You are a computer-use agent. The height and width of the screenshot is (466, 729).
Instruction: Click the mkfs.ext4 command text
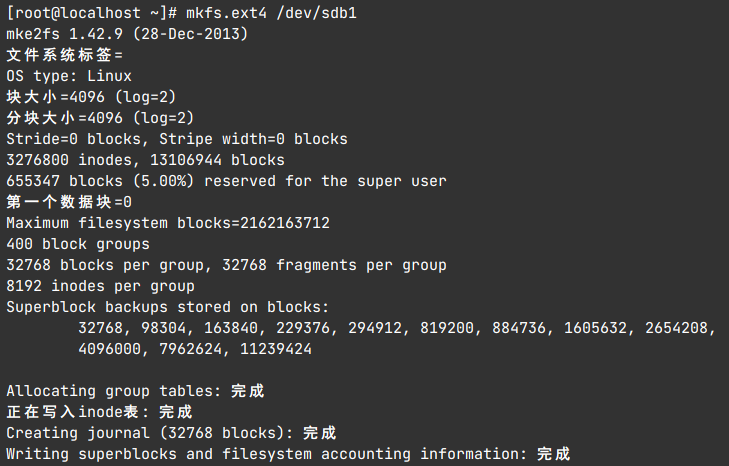(228, 13)
